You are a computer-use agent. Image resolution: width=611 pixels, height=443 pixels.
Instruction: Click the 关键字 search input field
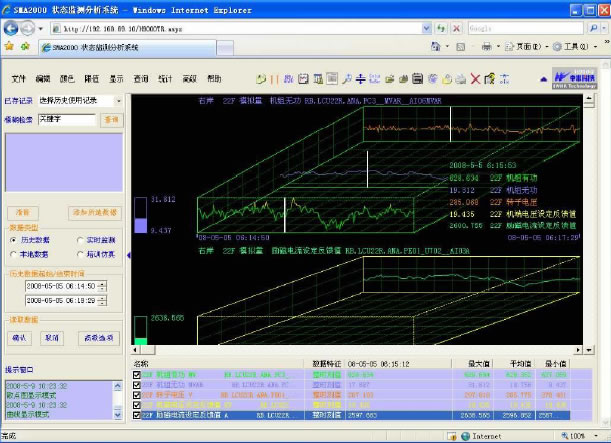[x=67, y=119]
